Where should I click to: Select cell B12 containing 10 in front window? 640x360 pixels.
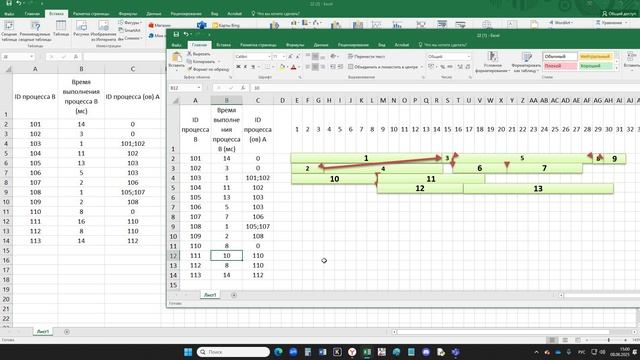[x=227, y=256]
